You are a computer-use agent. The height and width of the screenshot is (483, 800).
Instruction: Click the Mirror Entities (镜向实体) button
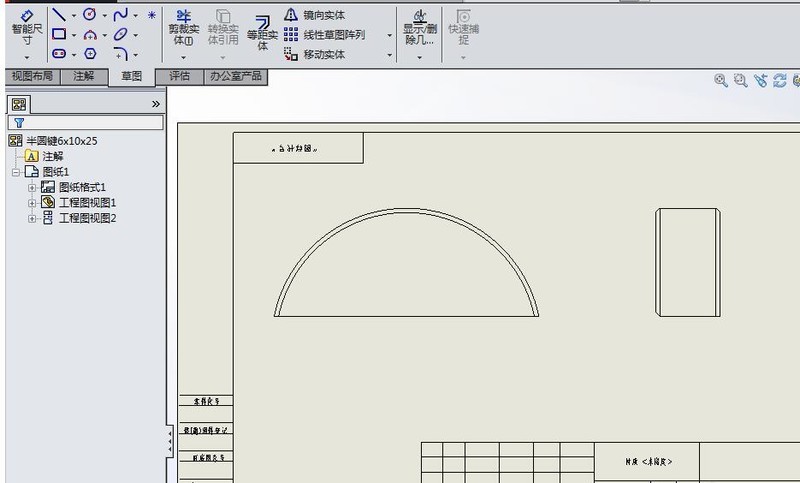(x=314, y=15)
